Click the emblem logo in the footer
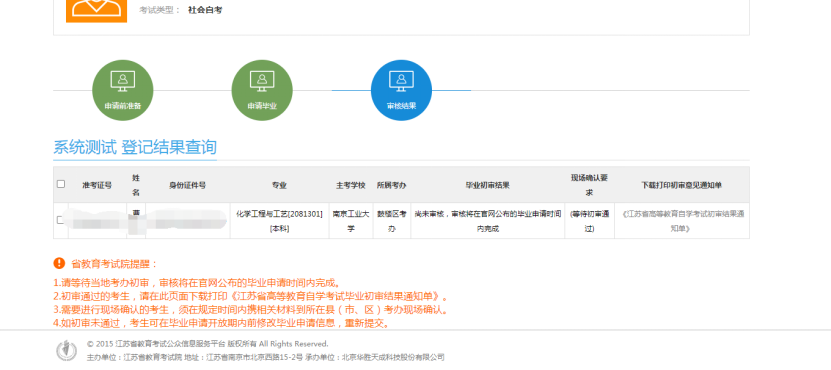 coord(66,350)
